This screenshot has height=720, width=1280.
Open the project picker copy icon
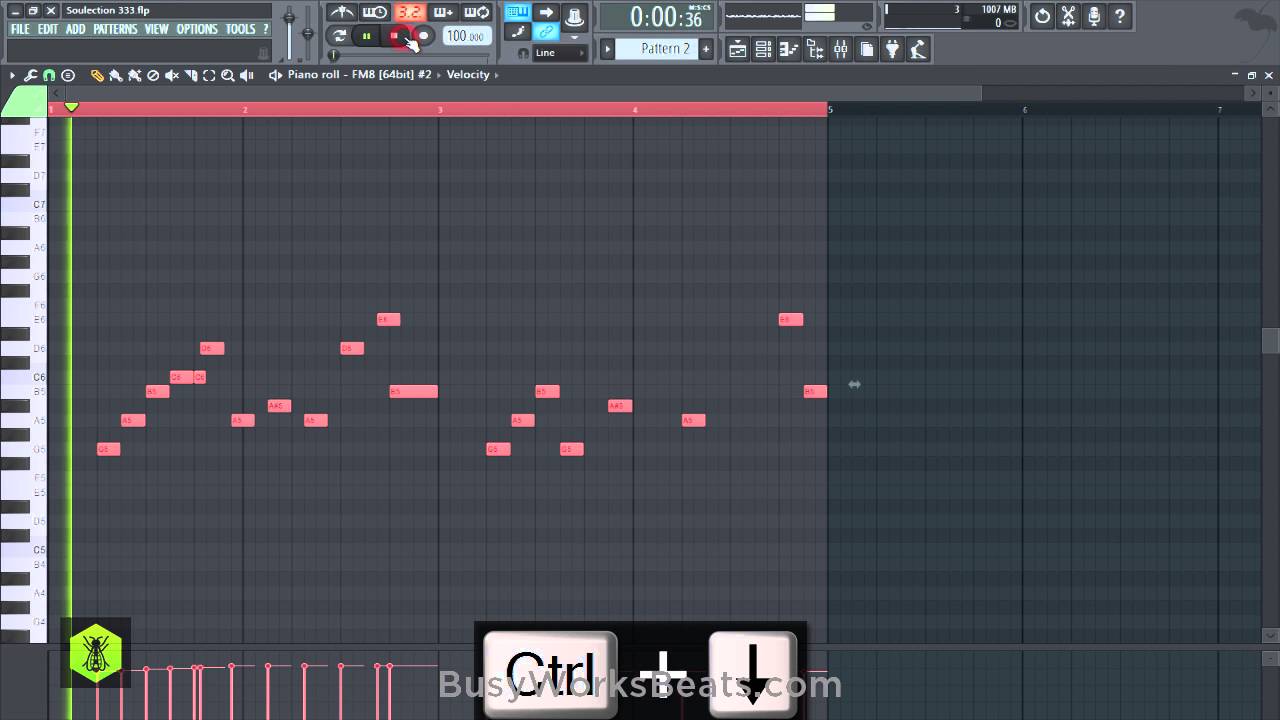tap(866, 49)
